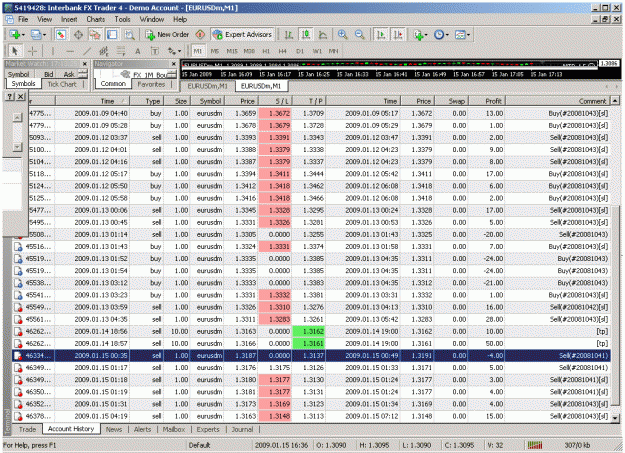Click the order icon for row 46262 at 18:56
The image size is (625, 453).
18,331
